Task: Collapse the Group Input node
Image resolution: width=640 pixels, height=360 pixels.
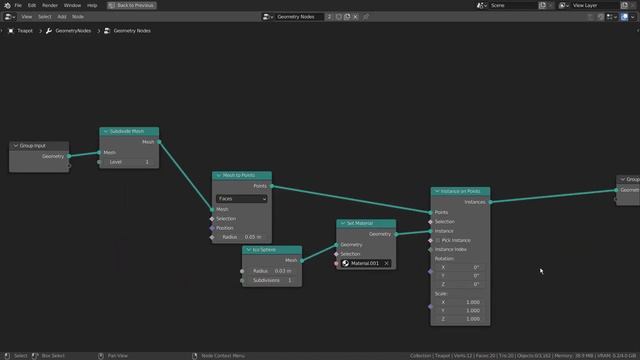Action: coord(16,146)
